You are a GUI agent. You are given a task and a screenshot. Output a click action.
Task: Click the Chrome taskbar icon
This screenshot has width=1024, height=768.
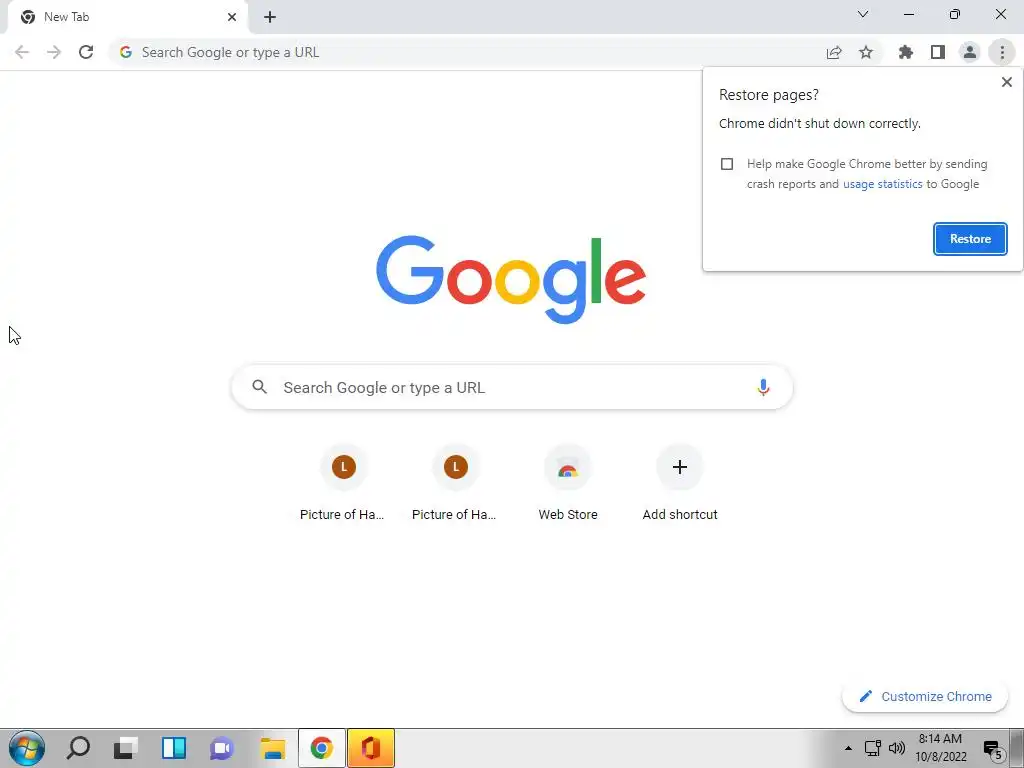click(321, 748)
